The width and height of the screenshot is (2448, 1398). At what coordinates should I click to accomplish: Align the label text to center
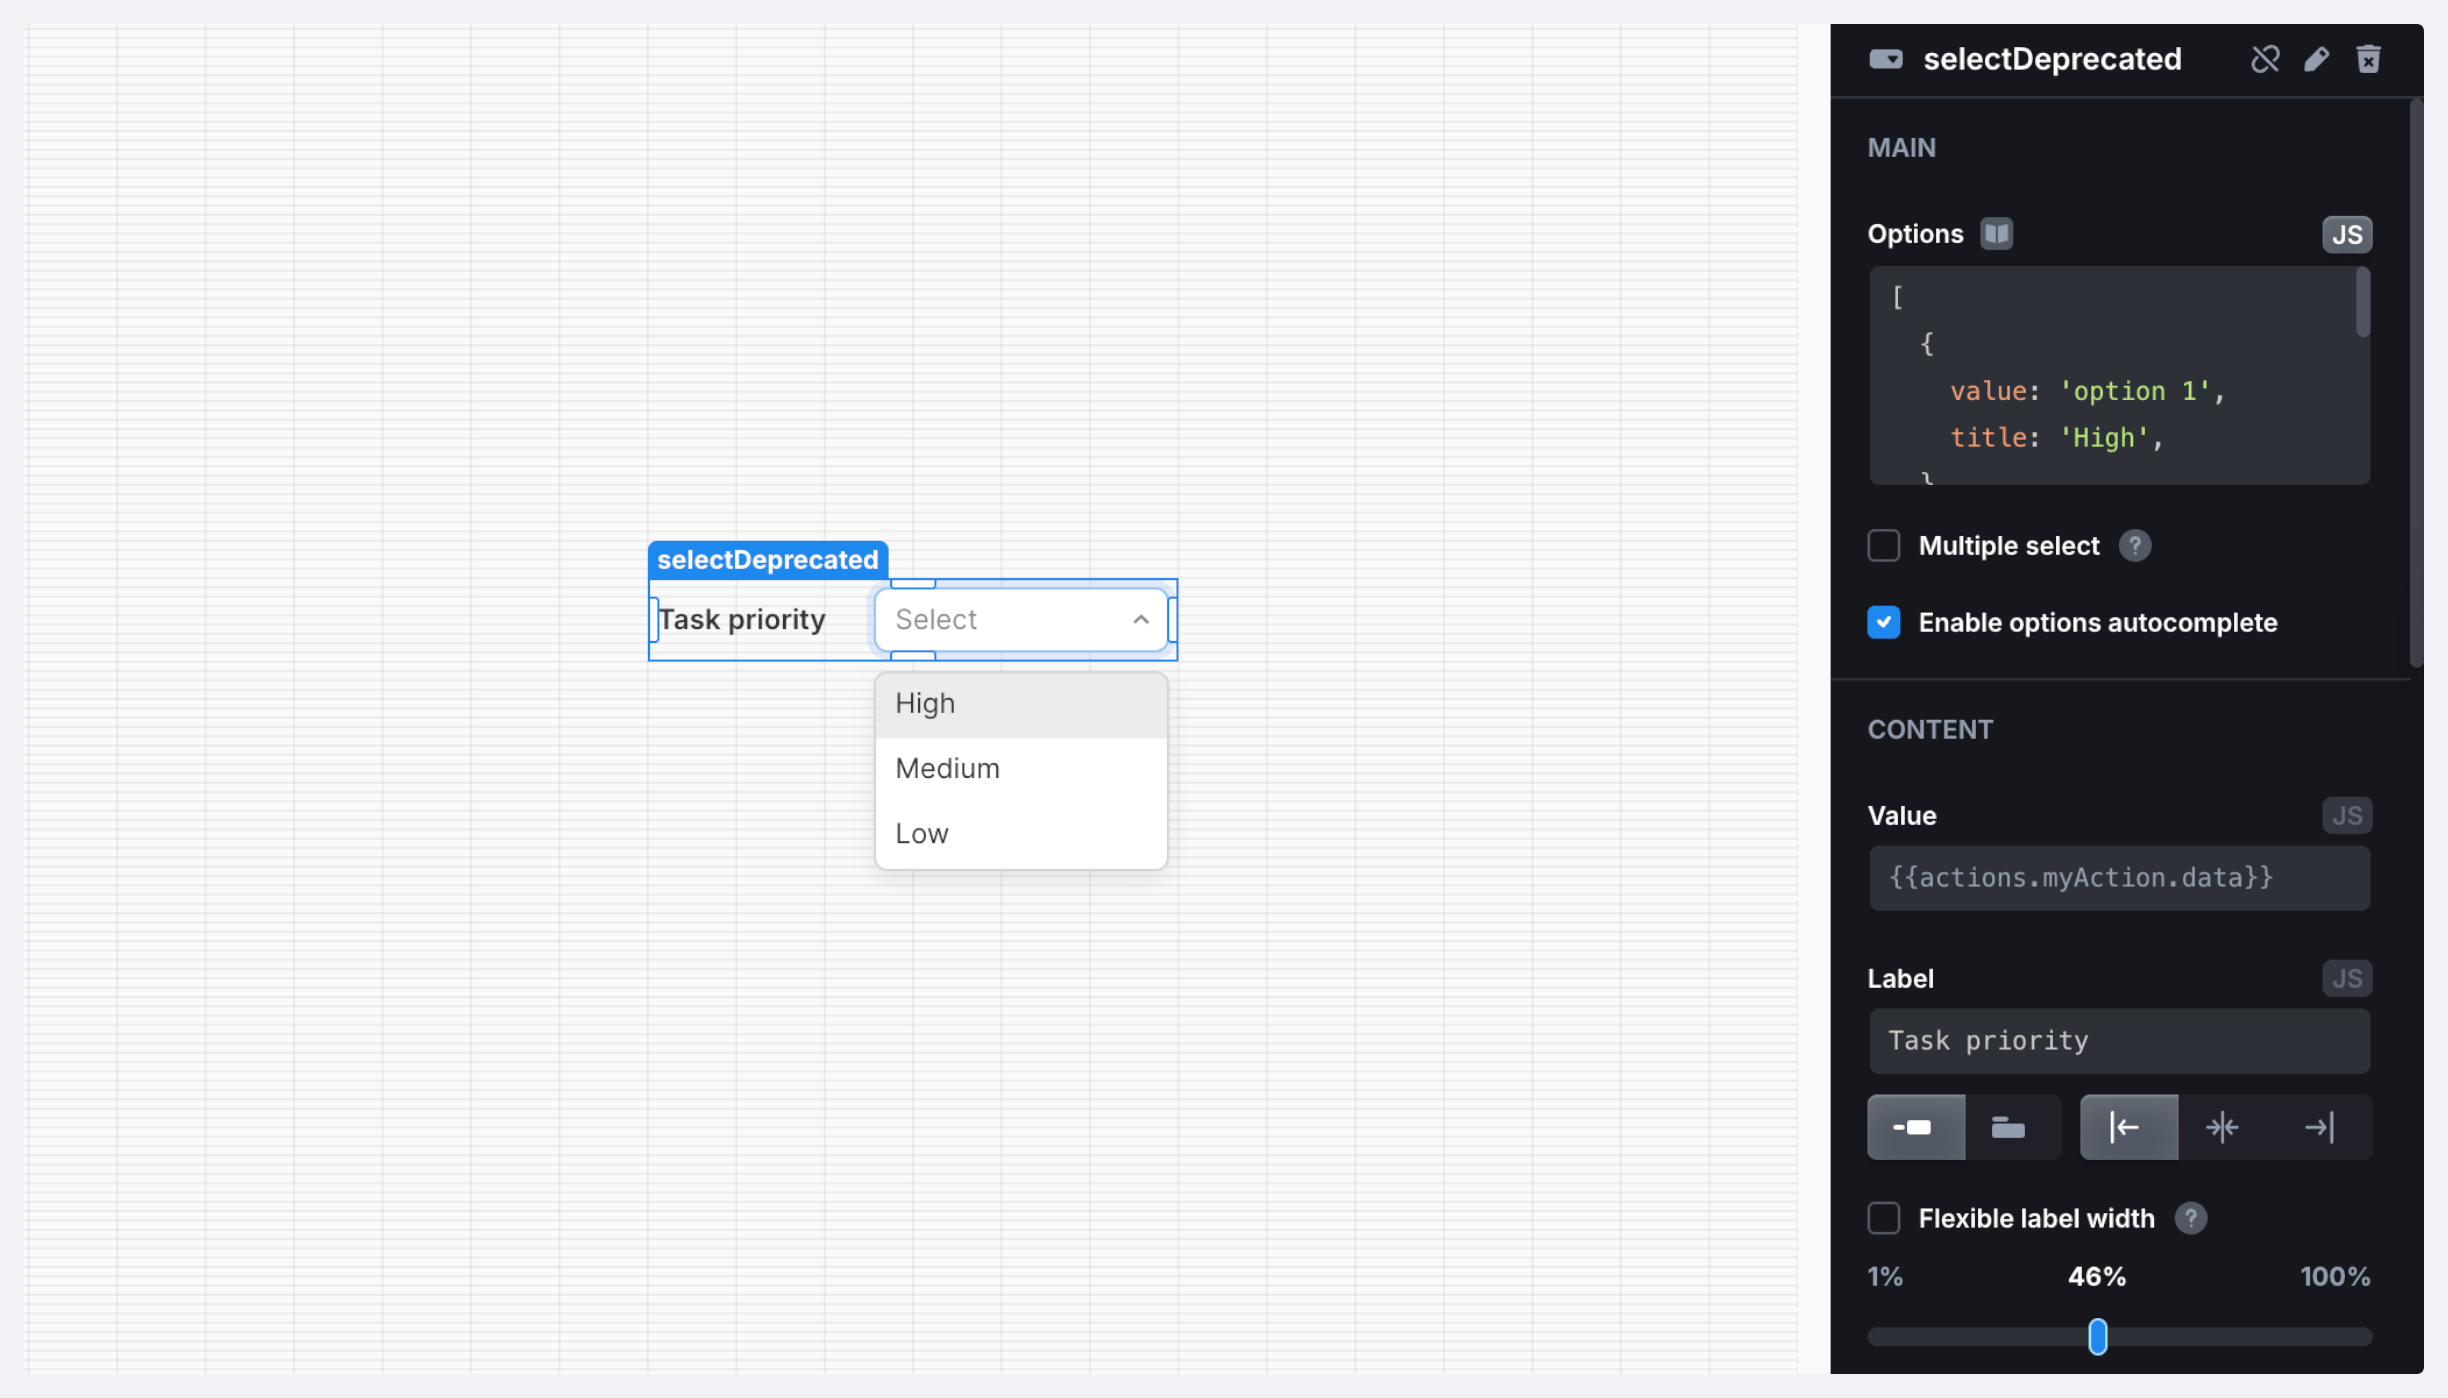[x=2222, y=1127]
